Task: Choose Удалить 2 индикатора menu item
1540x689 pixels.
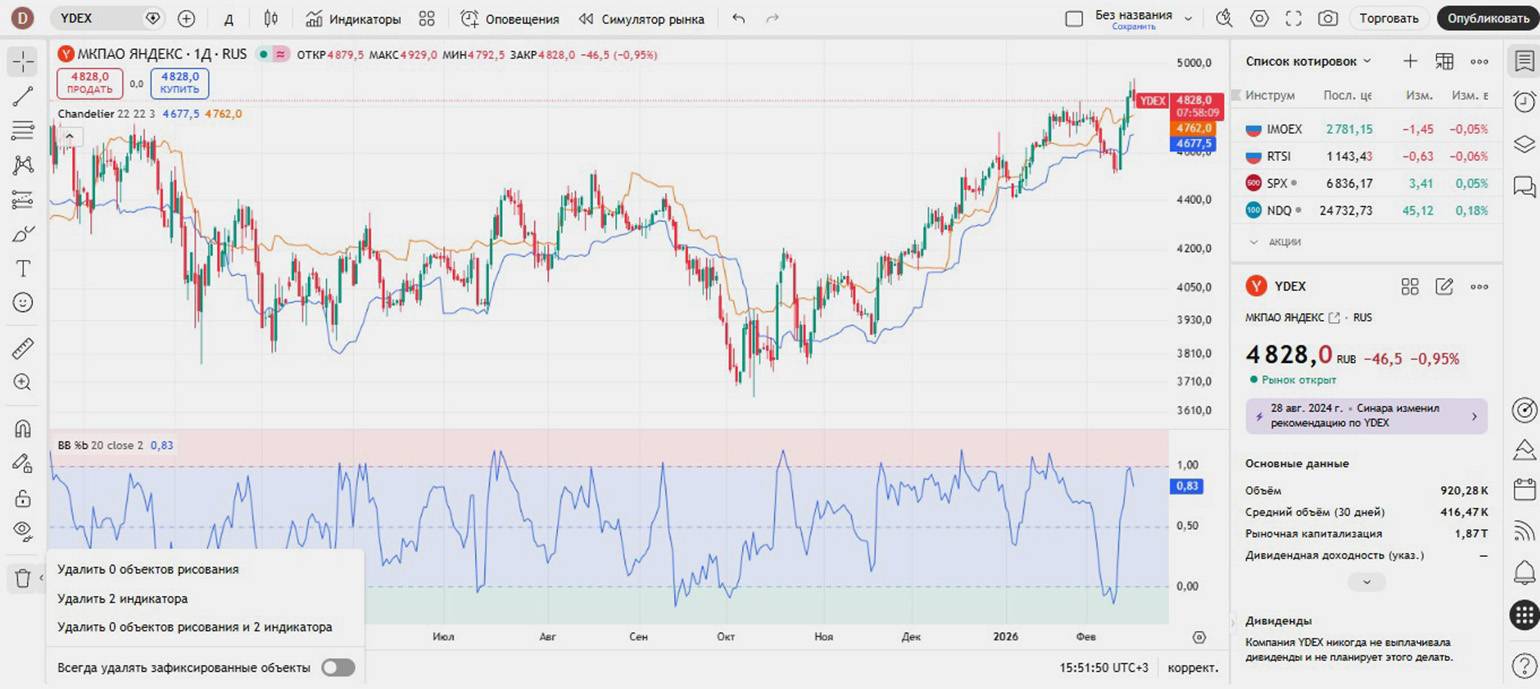Action: click(123, 599)
